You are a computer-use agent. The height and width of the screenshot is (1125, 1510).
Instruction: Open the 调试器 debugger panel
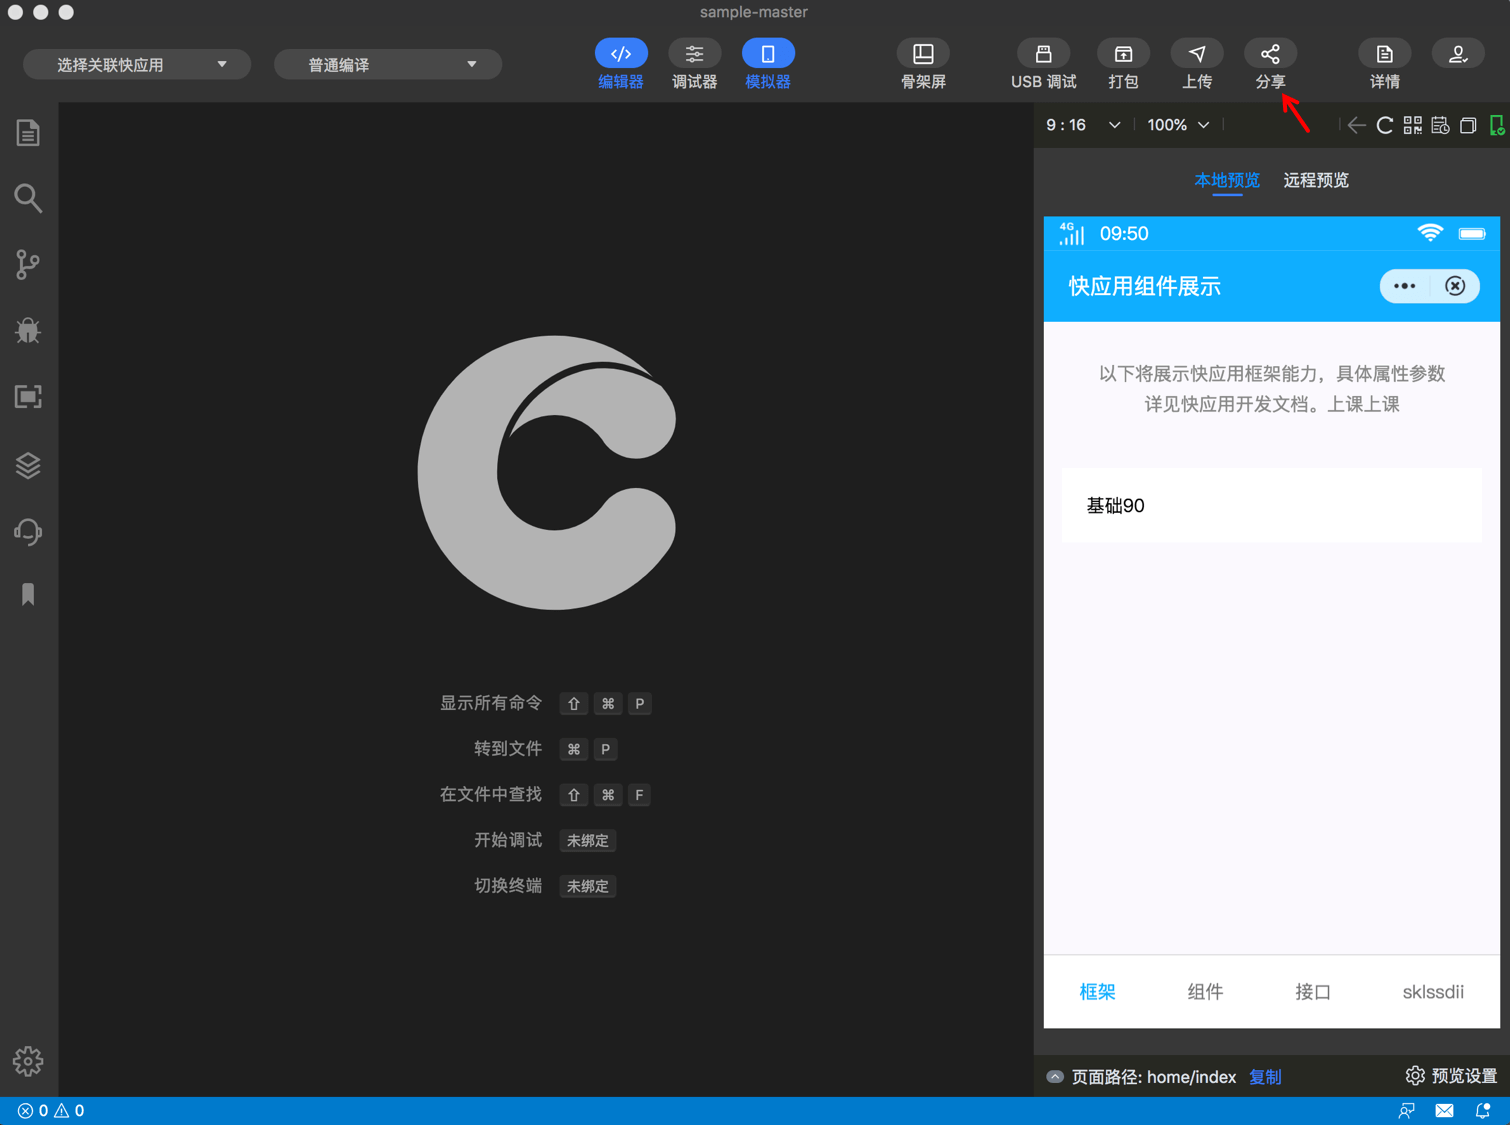[694, 63]
